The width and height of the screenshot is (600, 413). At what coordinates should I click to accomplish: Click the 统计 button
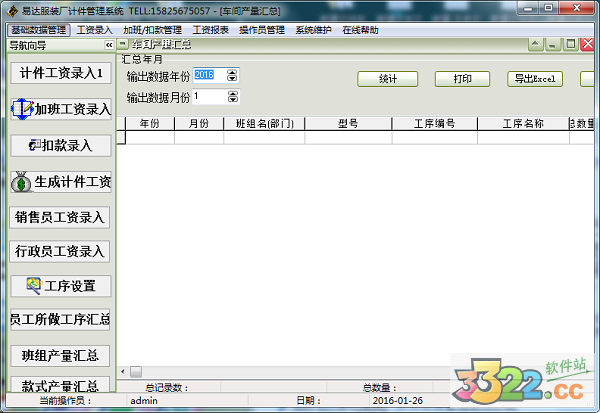pyautogui.click(x=388, y=79)
